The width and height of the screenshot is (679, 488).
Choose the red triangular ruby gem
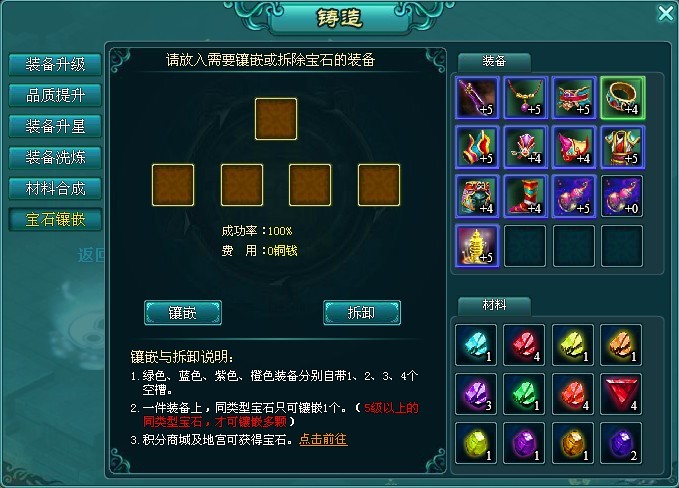point(621,394)
